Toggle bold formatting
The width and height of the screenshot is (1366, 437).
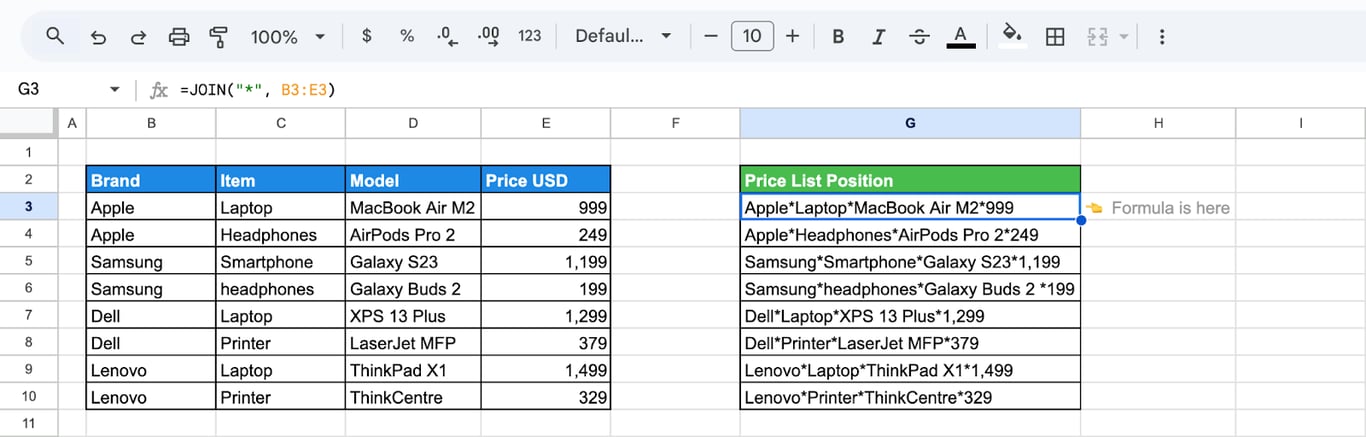pyautogui.click(x=838, y=36)
